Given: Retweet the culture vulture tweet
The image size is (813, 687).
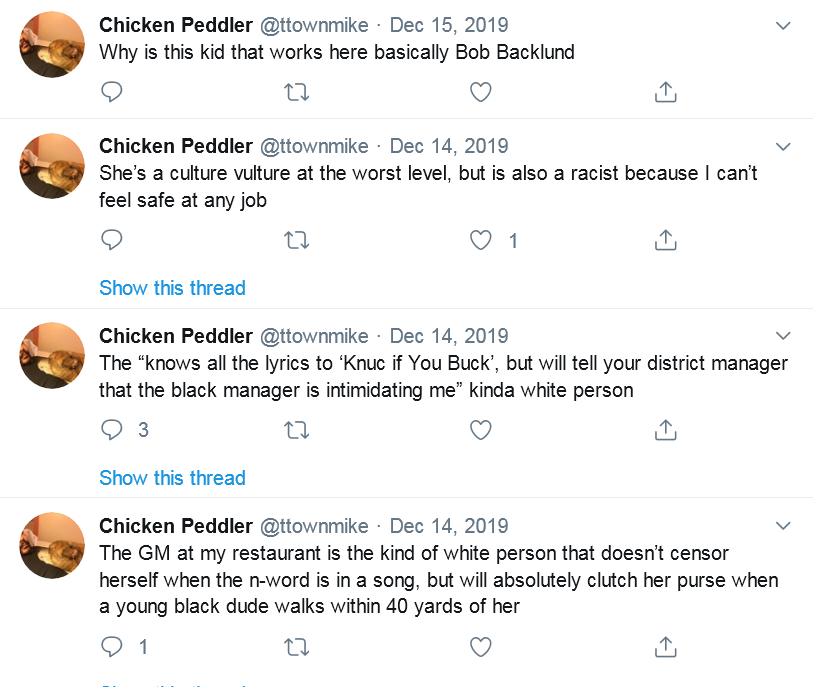Looking at the screenshot, I should point(297,241).
